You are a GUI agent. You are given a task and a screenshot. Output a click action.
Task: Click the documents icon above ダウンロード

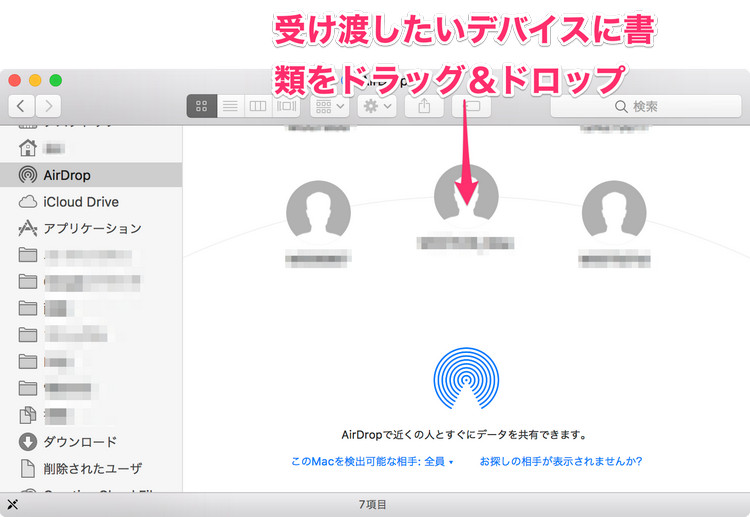tap(28, 415)
